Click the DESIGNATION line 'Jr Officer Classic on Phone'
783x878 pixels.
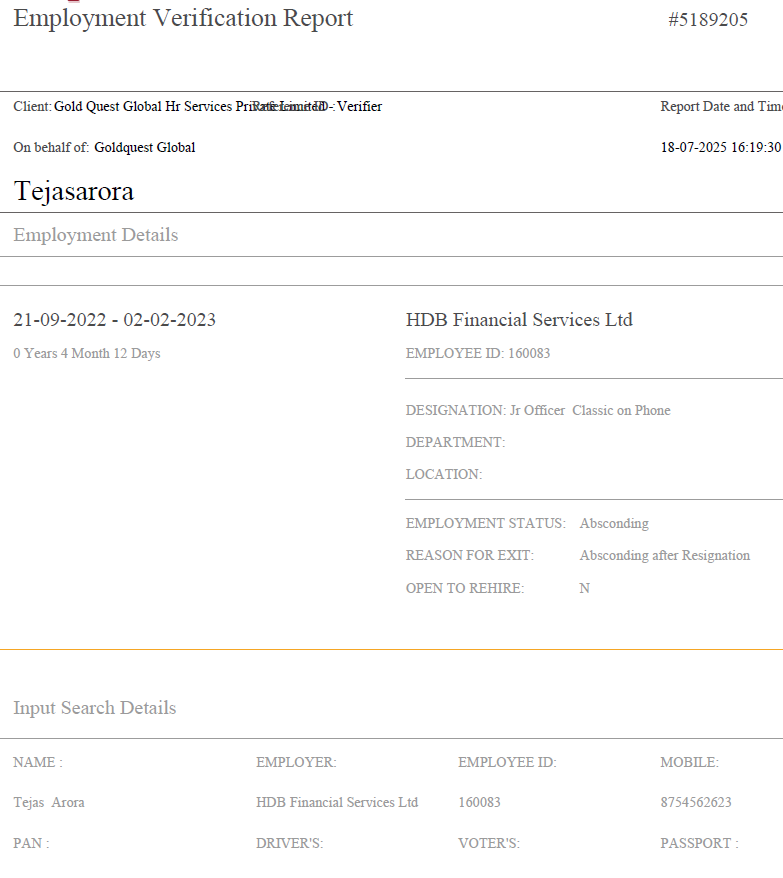coord(538,410)
